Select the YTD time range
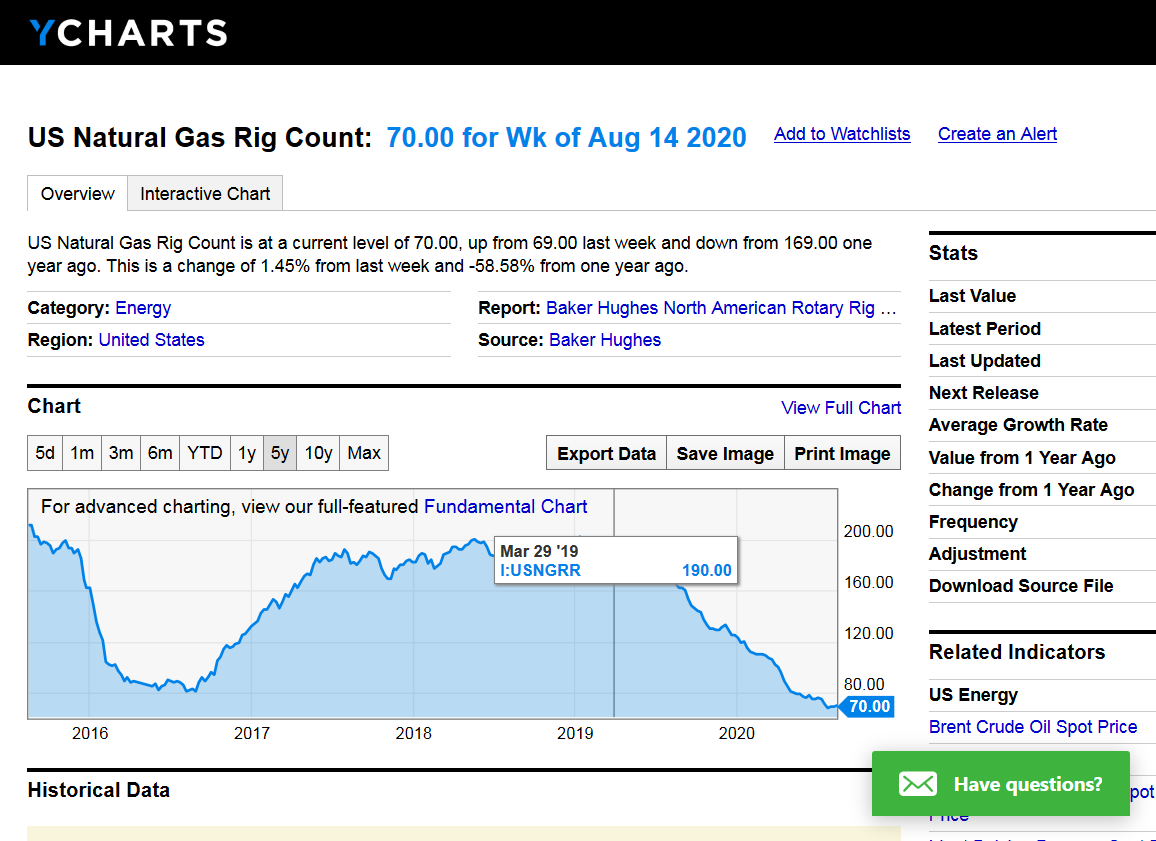Image resolution: width=1156 pixels, height=841 pixels. click(205, 453)
